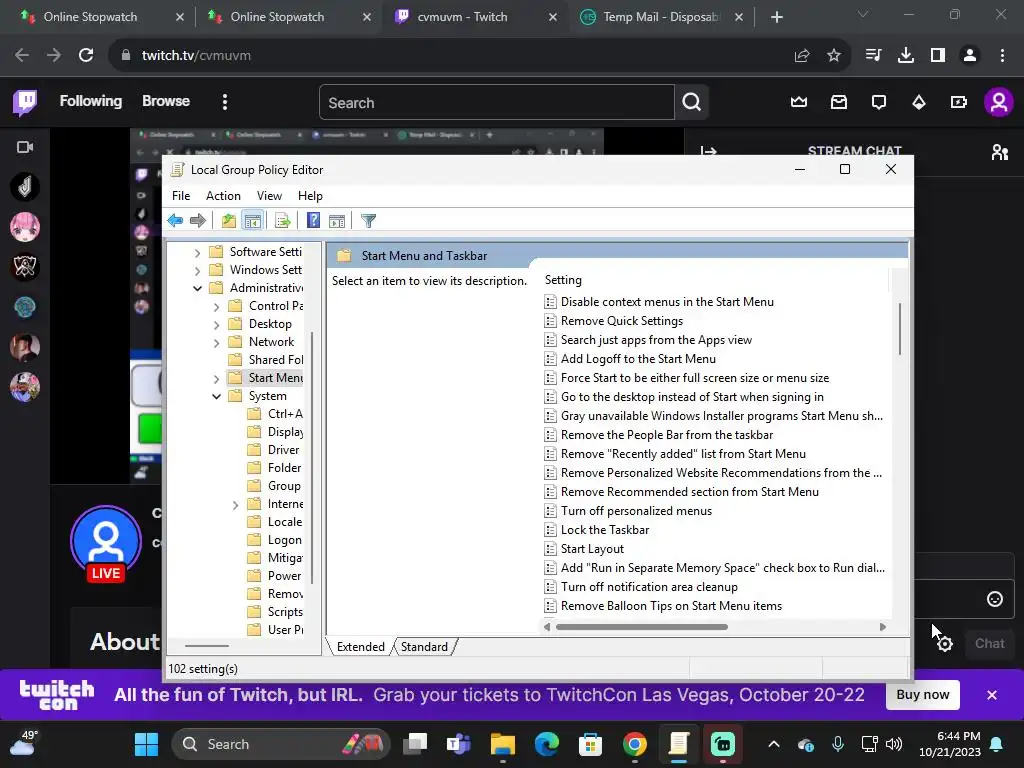This screenshot has width=1024, height=768.
Task: Open the Twitch Whispers chat bubble icon
Action: pyautogui.click(x=879, y=102)
